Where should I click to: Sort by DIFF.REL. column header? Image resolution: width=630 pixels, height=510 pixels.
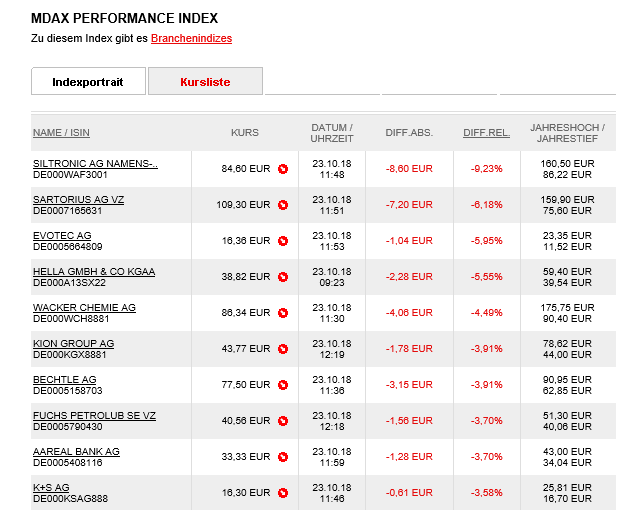tap(485, 133)
